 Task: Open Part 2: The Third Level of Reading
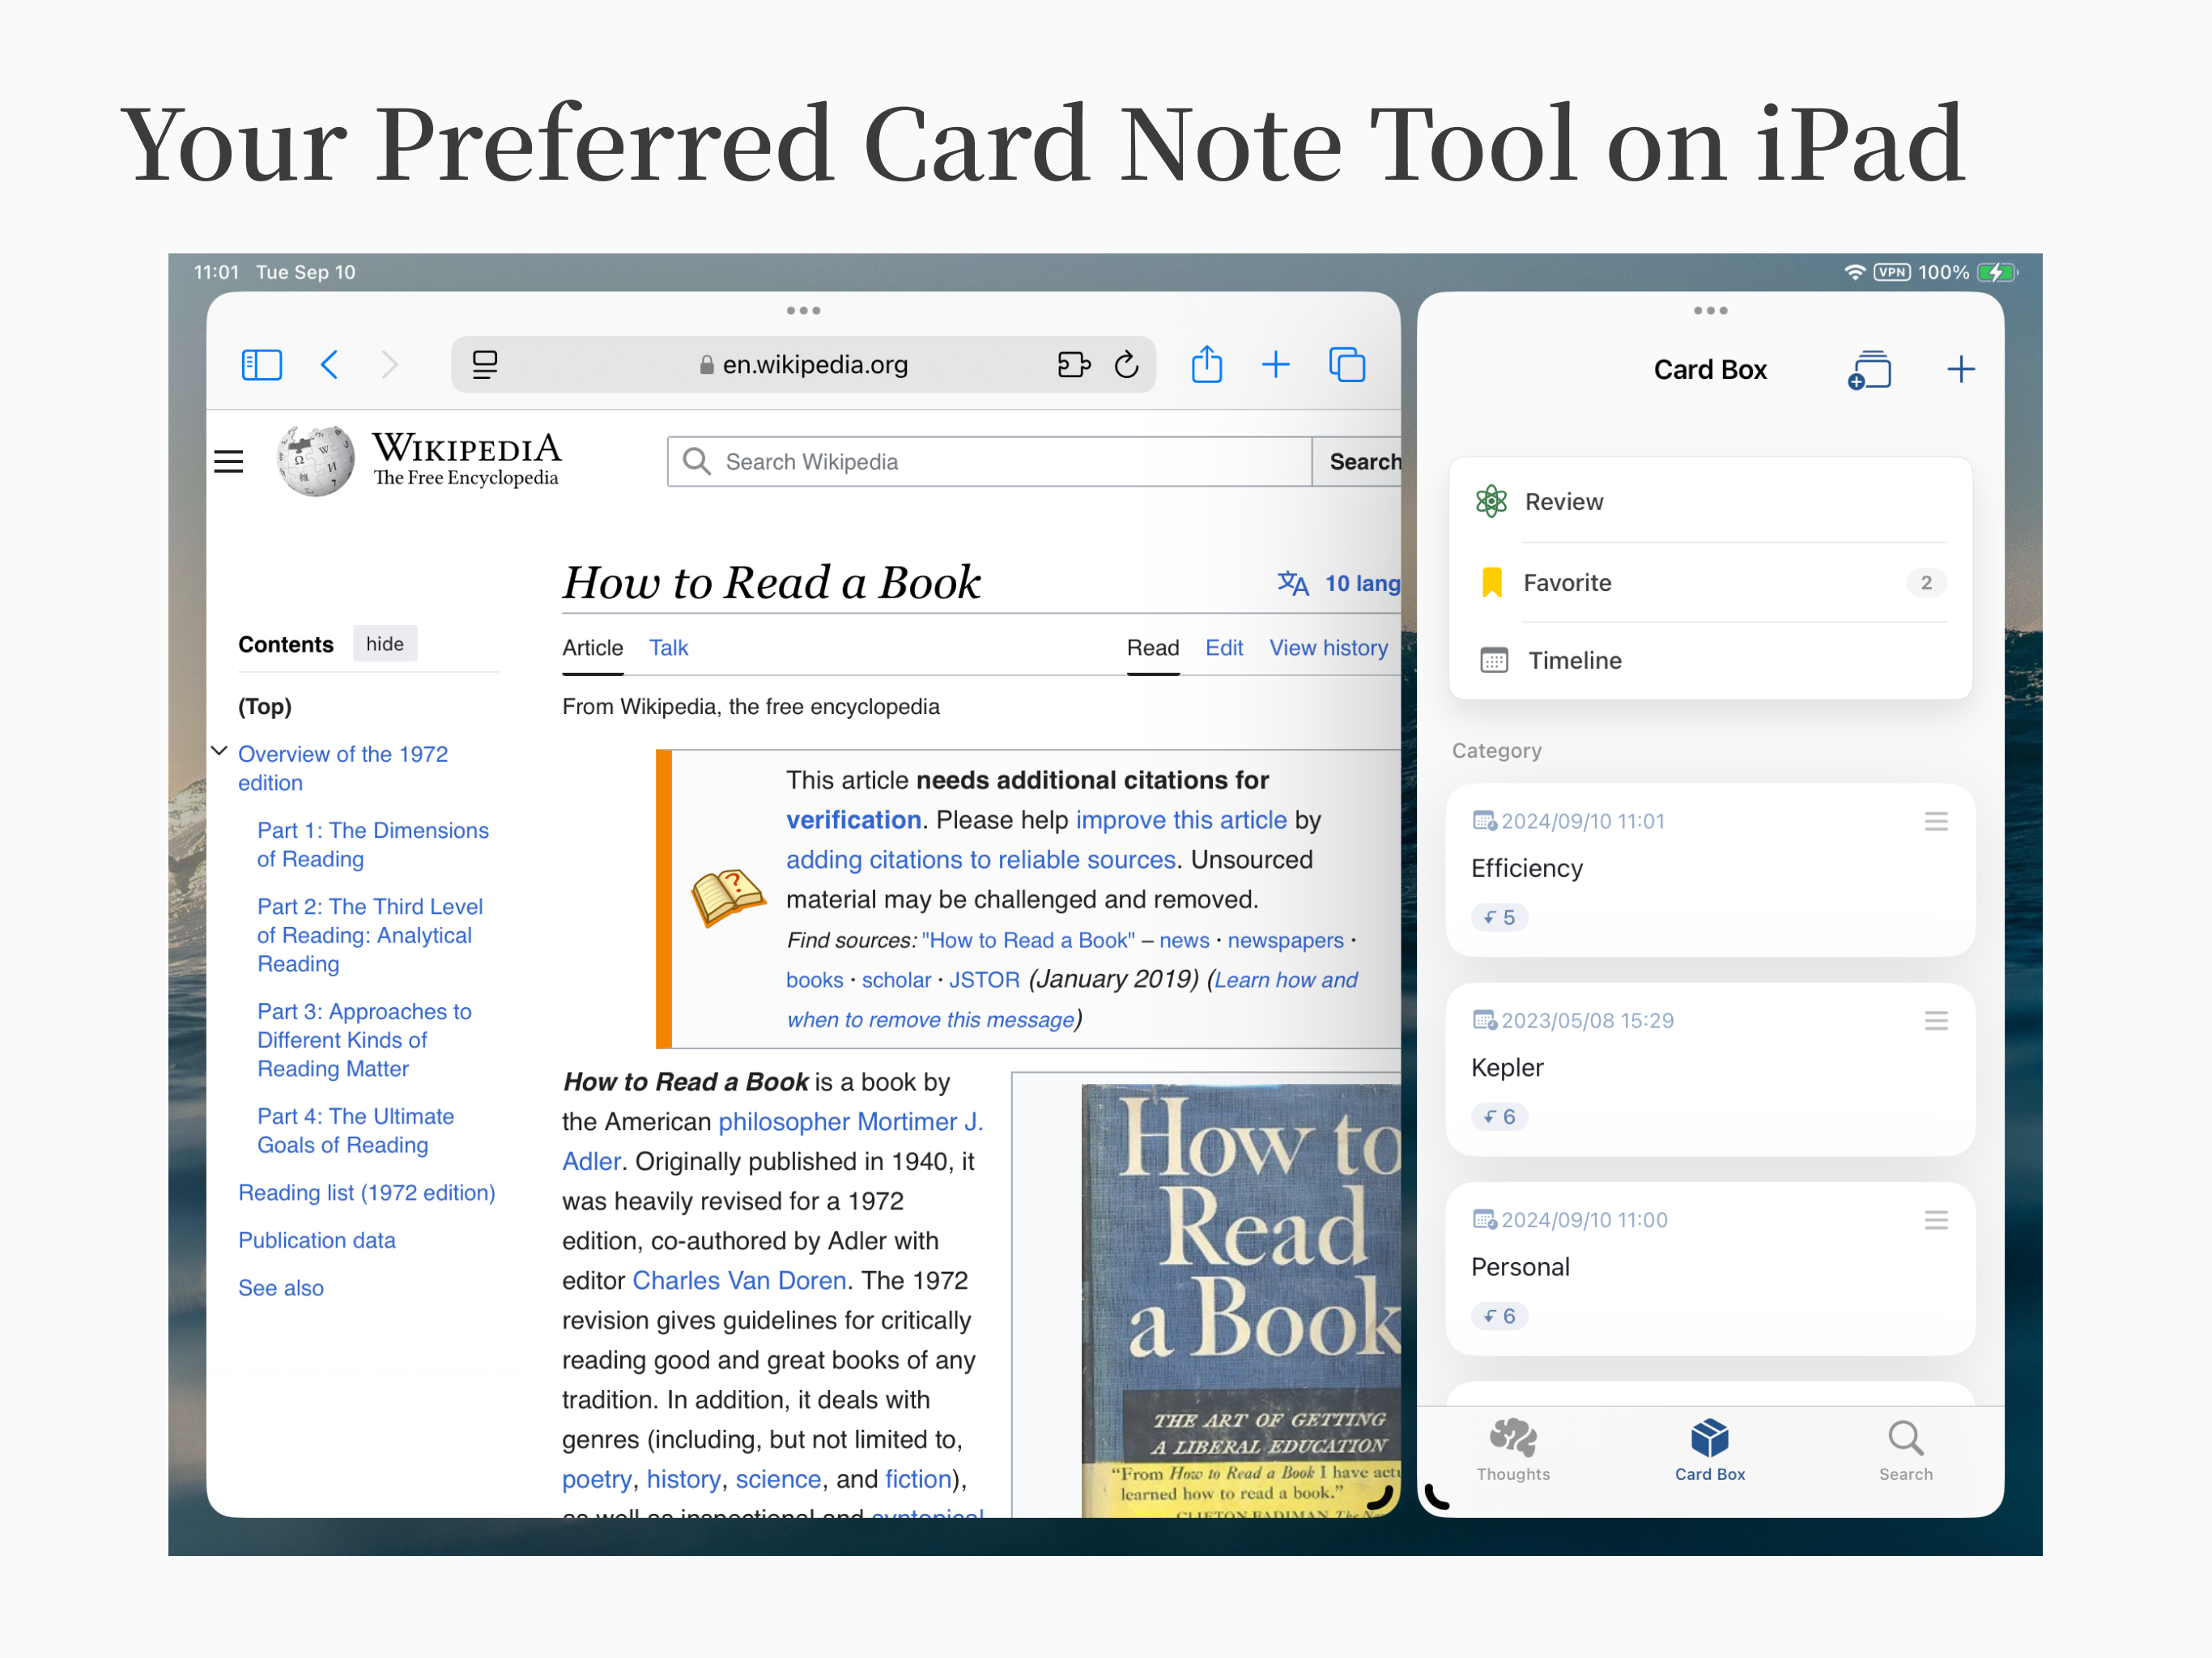(370, 935)
